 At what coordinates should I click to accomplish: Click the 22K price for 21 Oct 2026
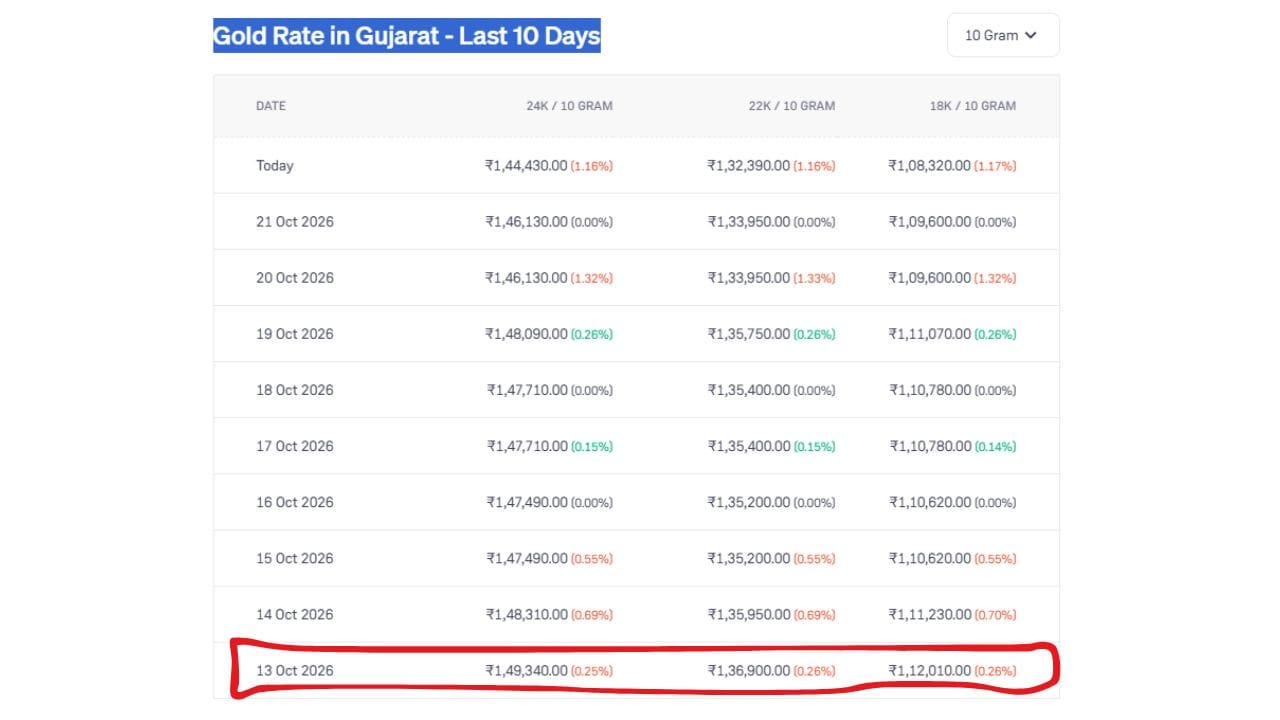click(x=749, y=222)
